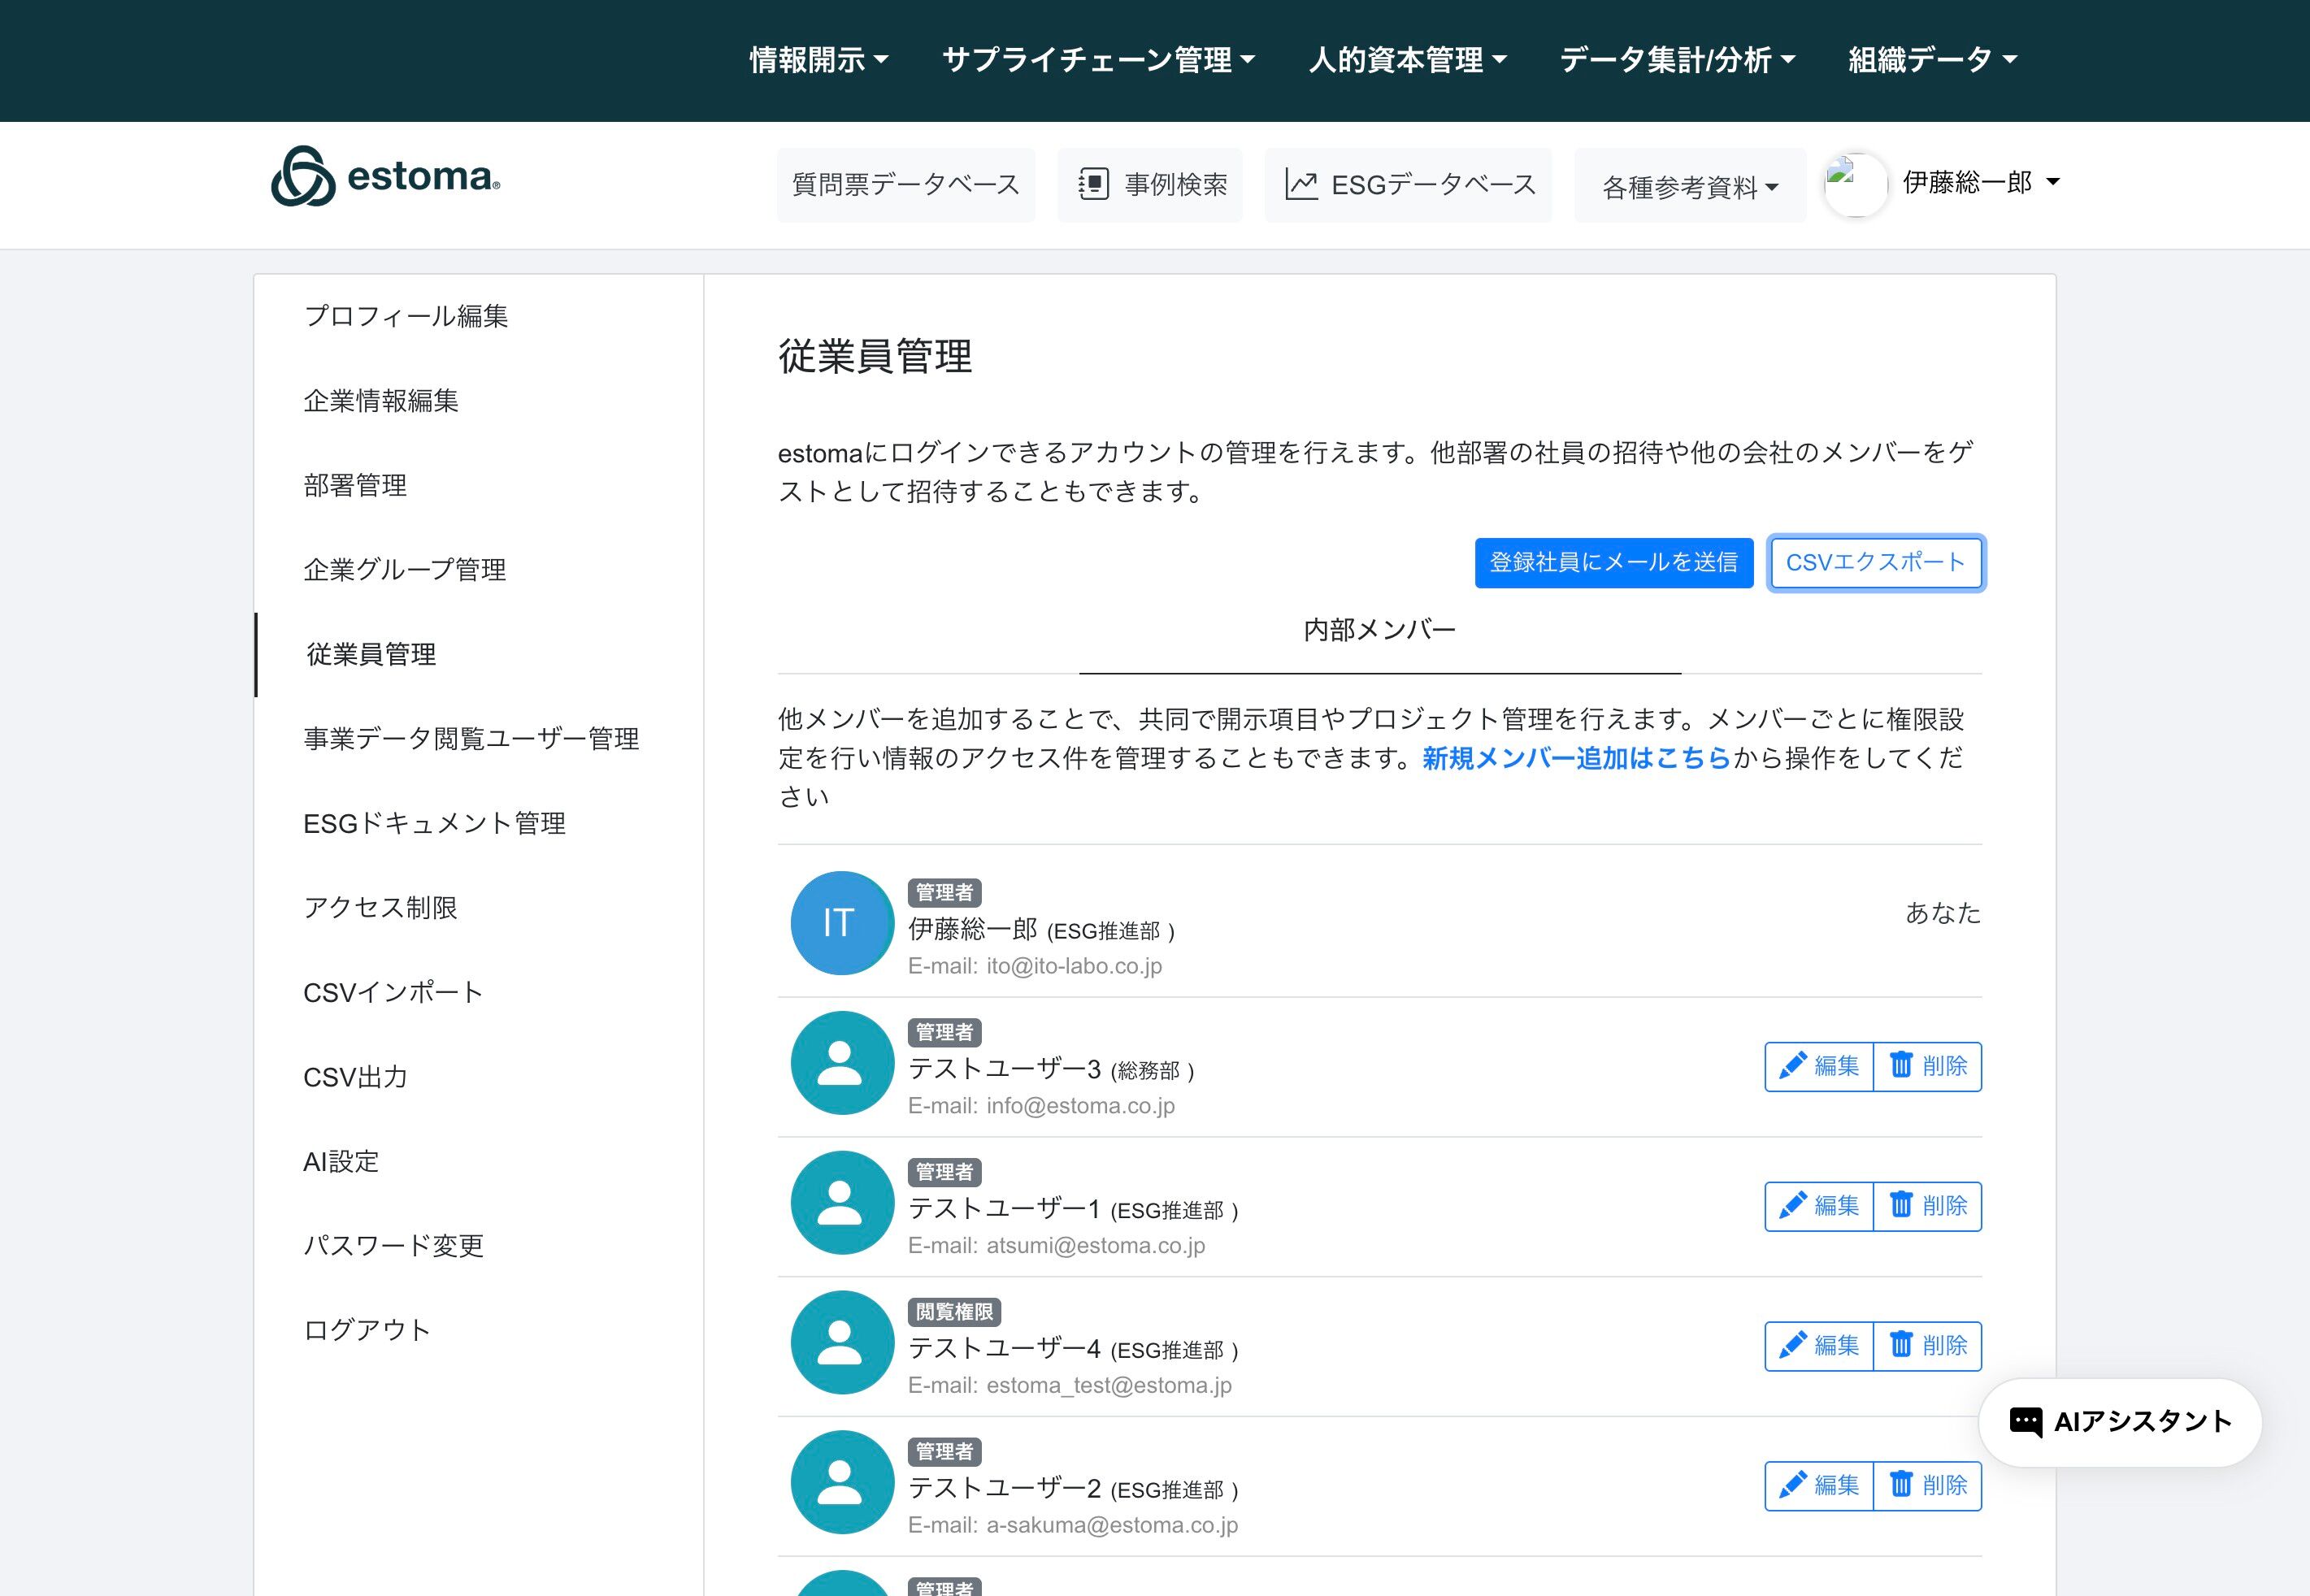Viewport: 2310px width, 1596px height.
Task: Click the 登録社員にメールを送信 button
Action: pos(1613,562)
